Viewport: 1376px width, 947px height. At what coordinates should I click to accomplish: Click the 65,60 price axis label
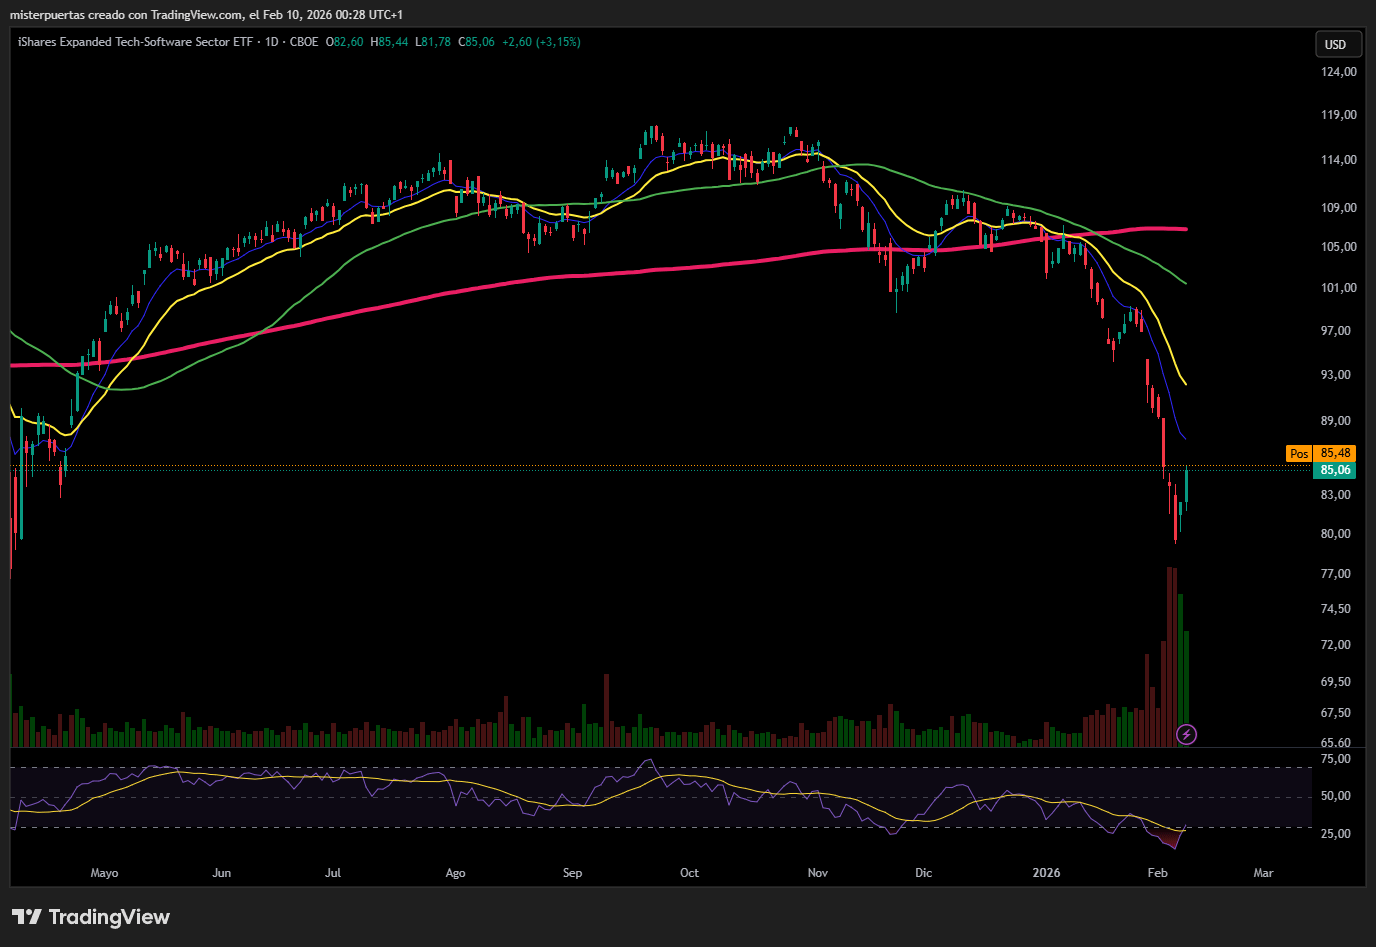pyautogui.click(x=1336, y=743)
